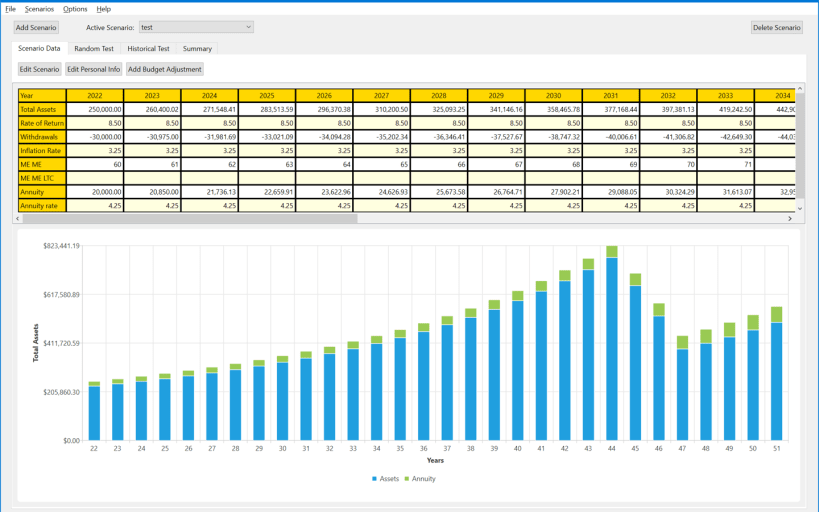Open the File menu
This screenshot has width=819, height=512.
[10, 9]
